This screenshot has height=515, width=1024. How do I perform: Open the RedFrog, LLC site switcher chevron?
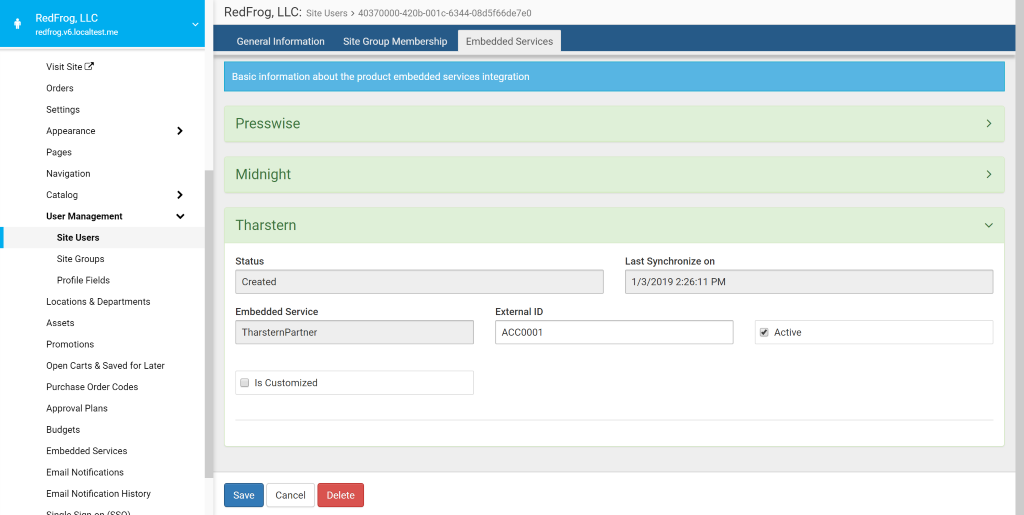tap(195, 25)
